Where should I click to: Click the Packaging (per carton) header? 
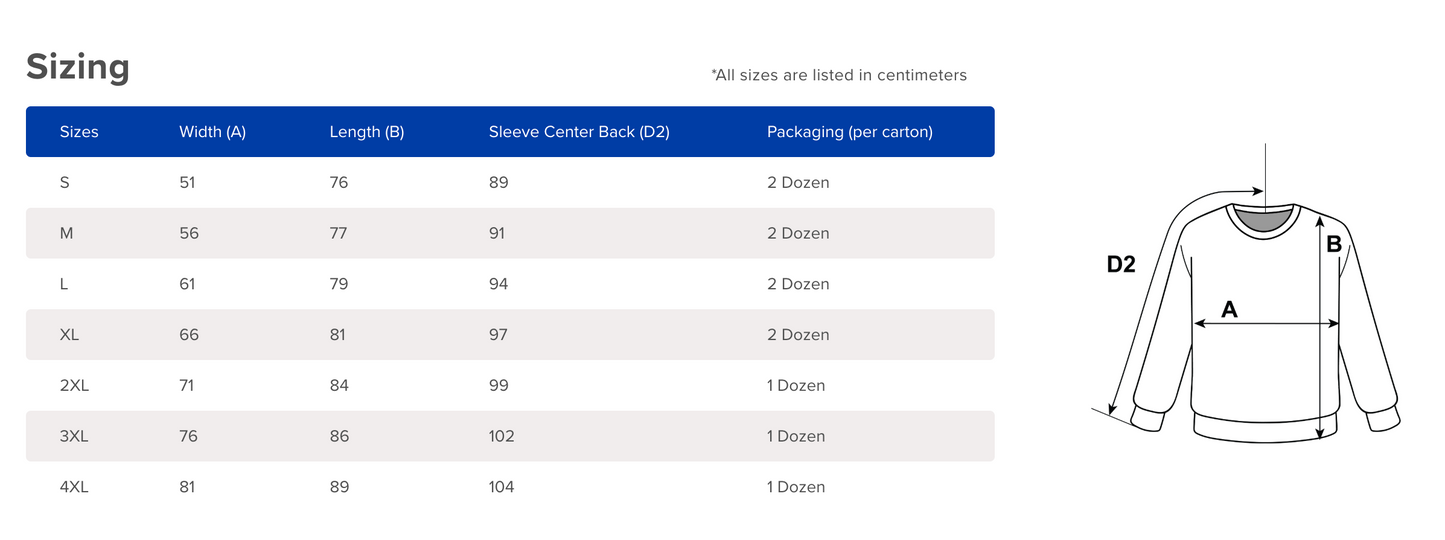coord(849,132)
